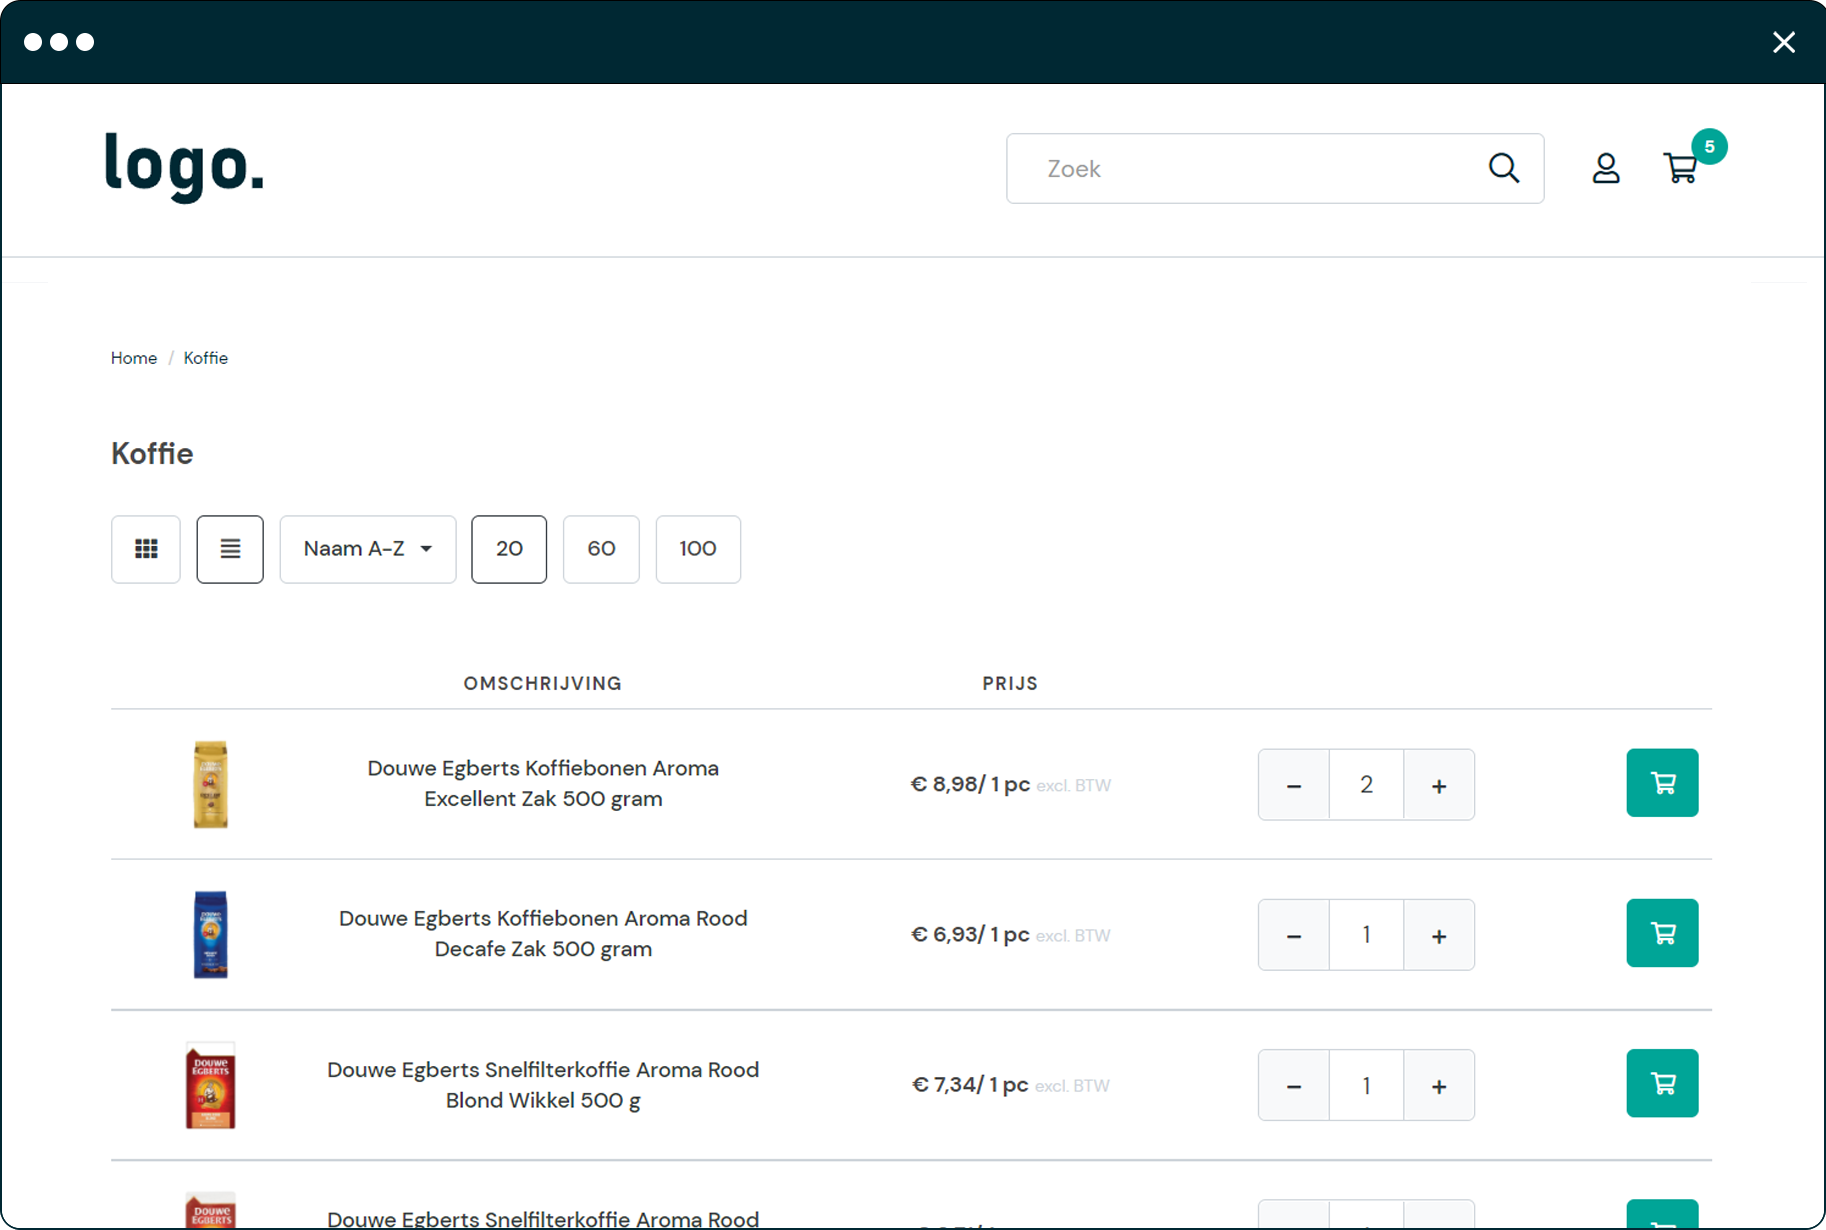Click quantity field of Blond Wikkel 500 g
The height and width of the screenshot is (1230, 1826).
point(1367,1085)
